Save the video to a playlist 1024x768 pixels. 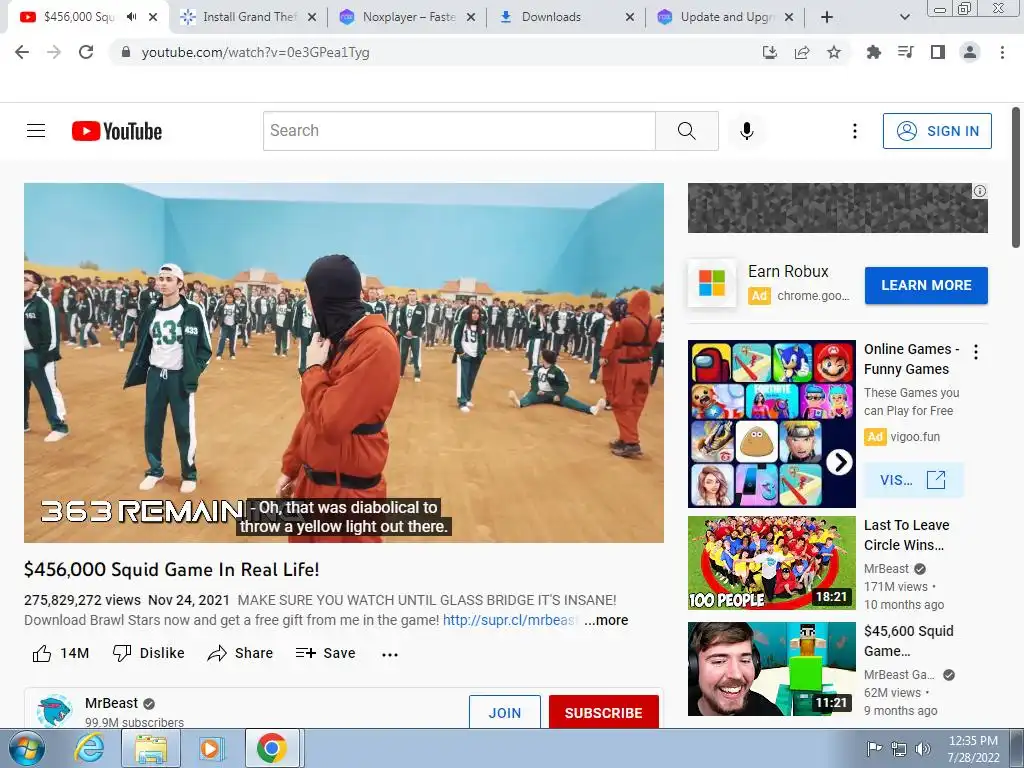click(x=325, y=653)
